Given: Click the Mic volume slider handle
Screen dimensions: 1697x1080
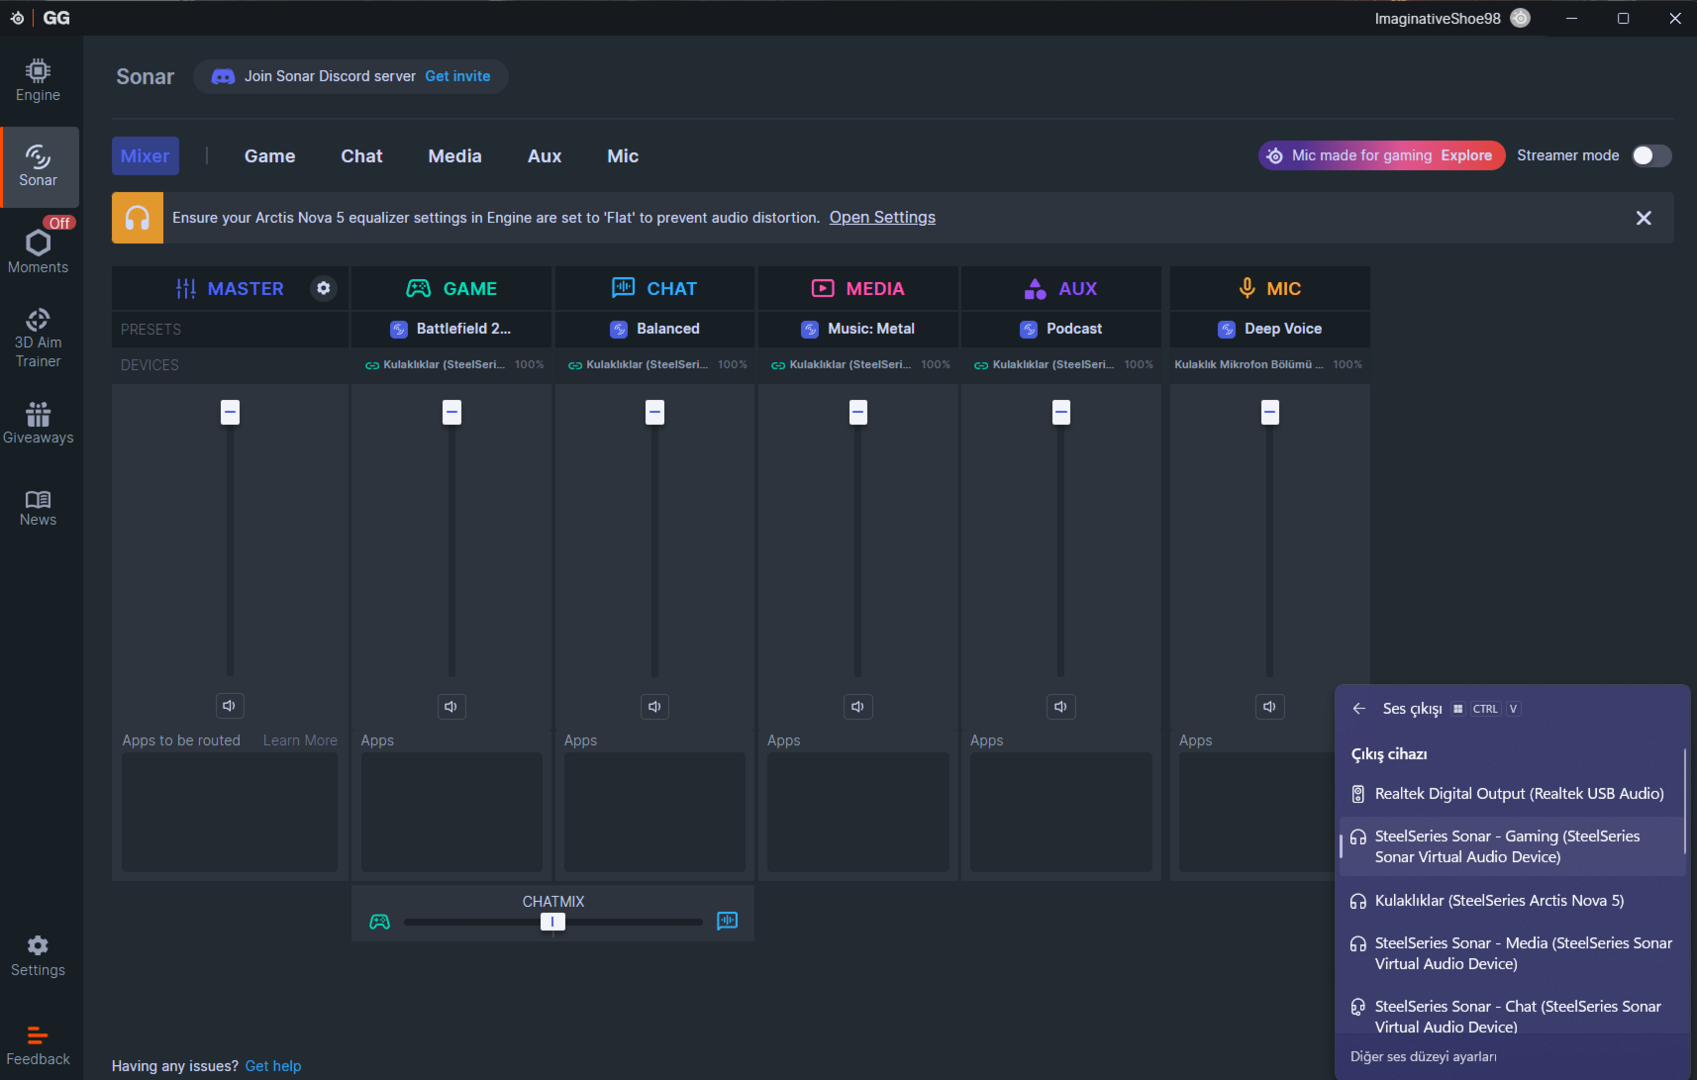Looking at the screenshot, I should coord(1270,412).
